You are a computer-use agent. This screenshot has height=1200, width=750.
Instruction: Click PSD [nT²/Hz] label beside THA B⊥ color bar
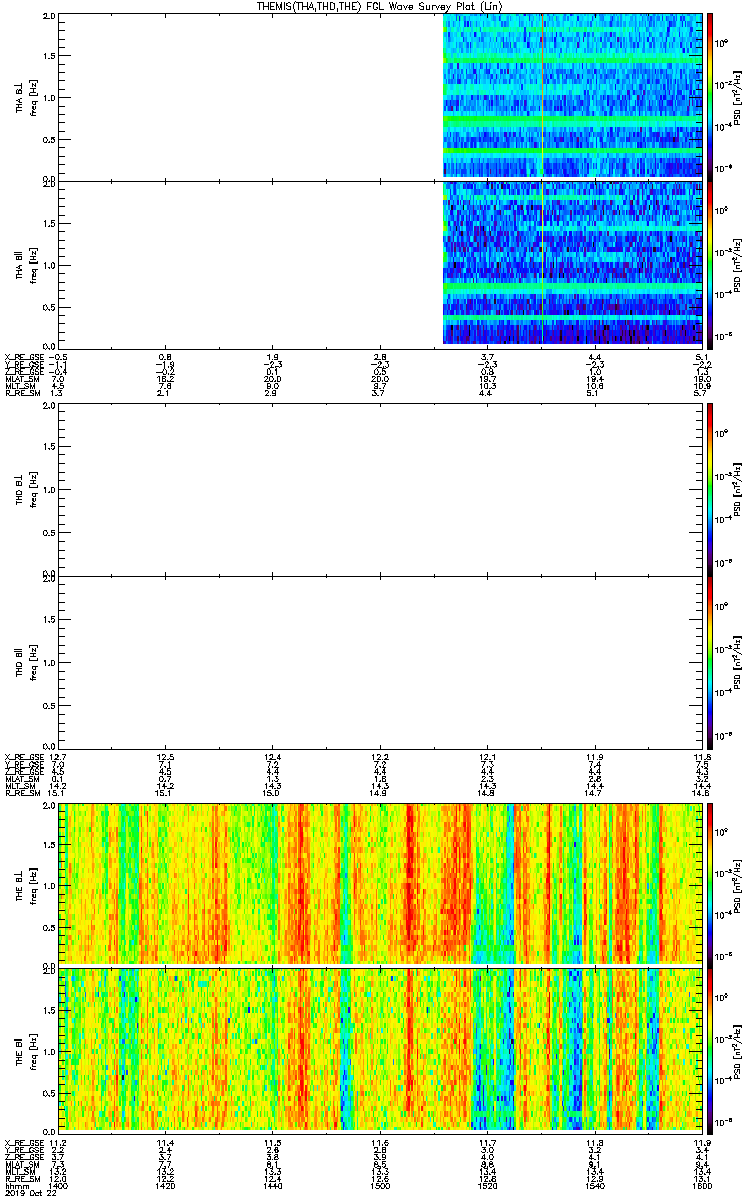click(737, 96)
